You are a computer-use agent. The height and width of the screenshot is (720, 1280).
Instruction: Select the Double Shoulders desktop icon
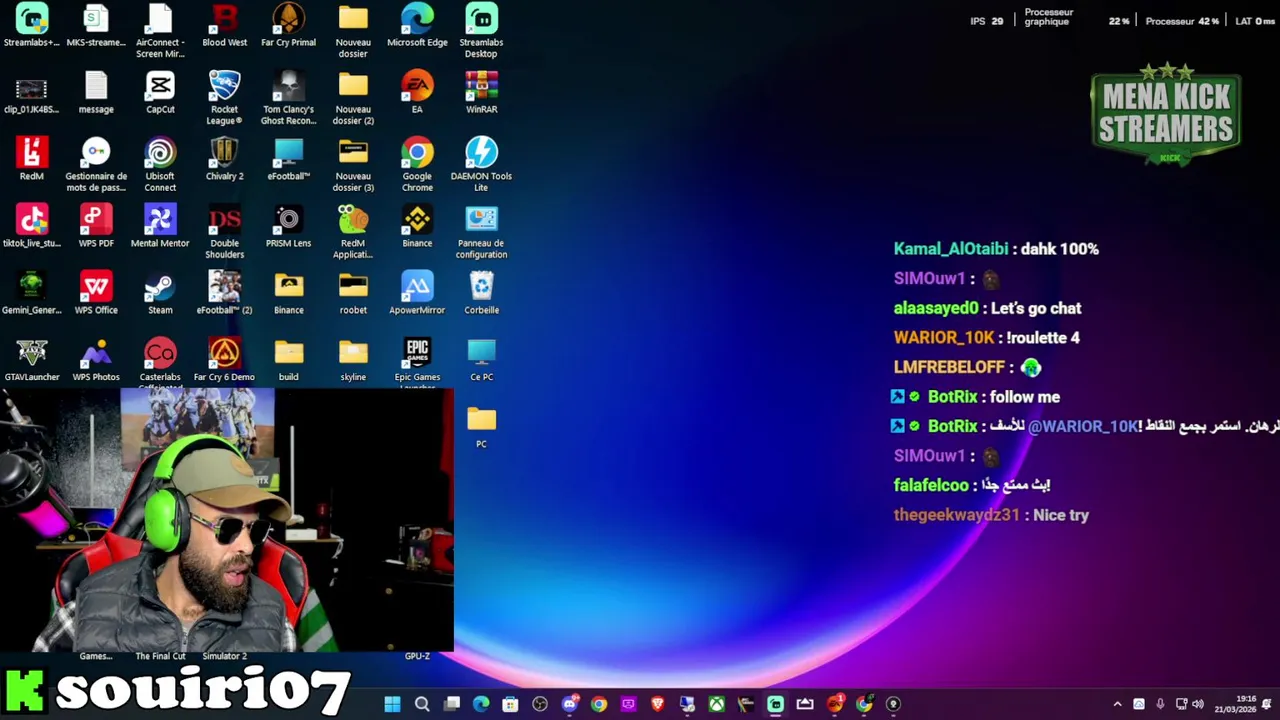(x=224, y=231)
